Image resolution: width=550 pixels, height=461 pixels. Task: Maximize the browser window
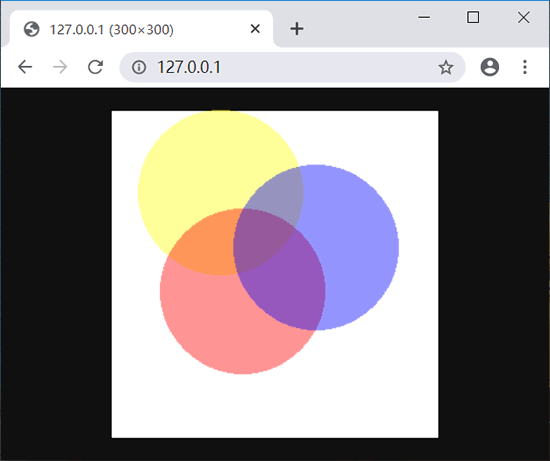pyautogui.click(x=473, y=17)
